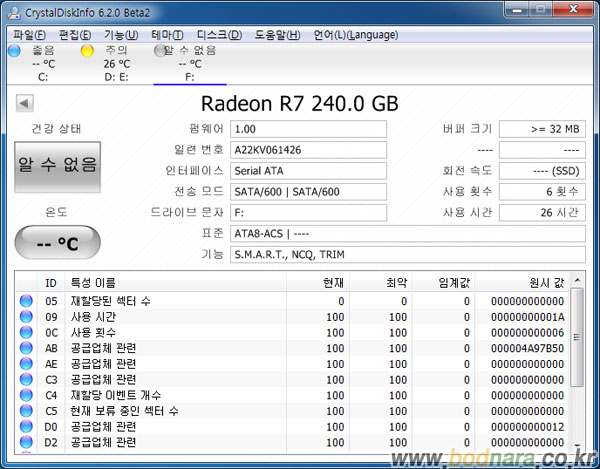Click status orb for attribute C5 row

point(26,411)
